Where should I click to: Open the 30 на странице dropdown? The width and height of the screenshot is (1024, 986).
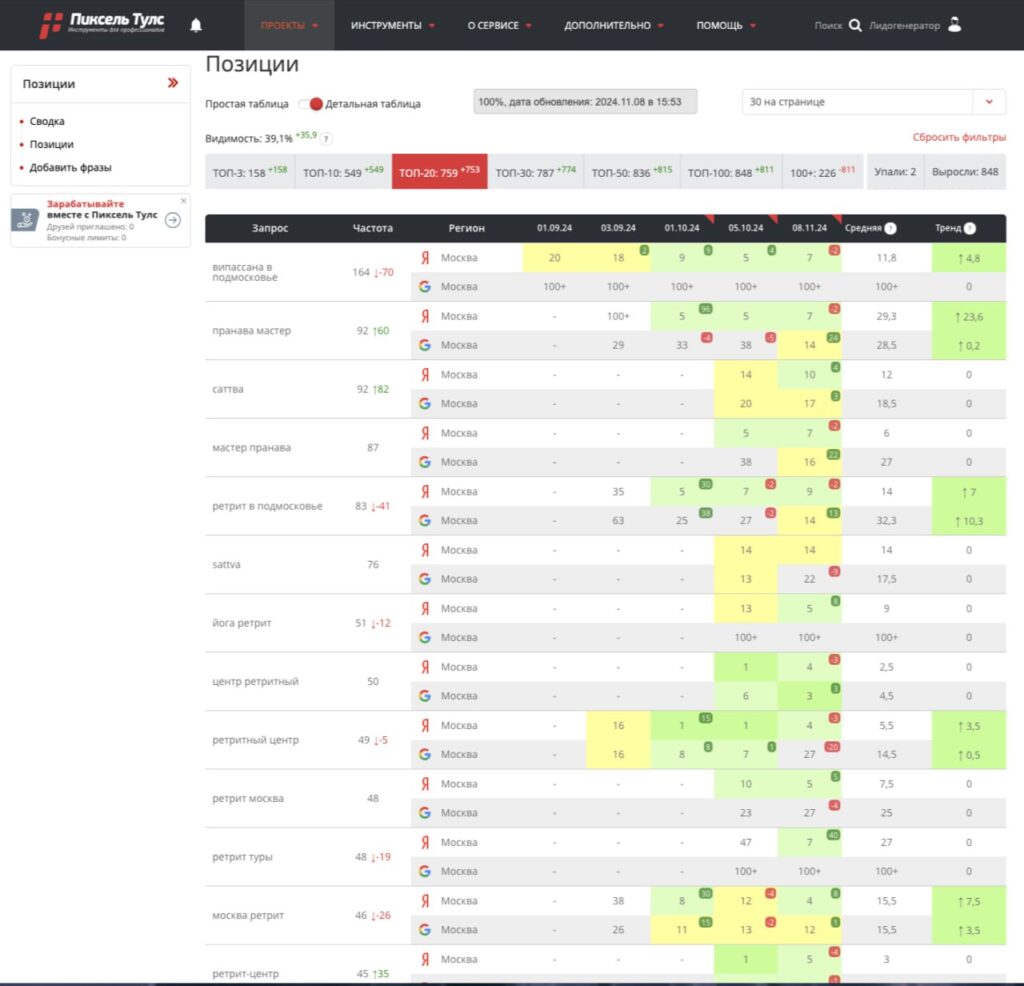coord(989,102)
